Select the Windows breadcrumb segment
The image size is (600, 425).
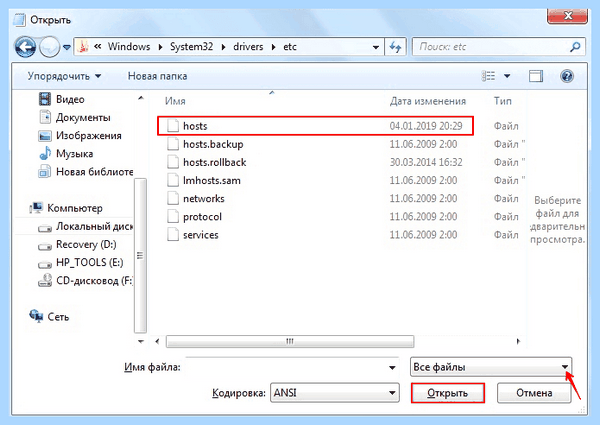pos(129,47)
